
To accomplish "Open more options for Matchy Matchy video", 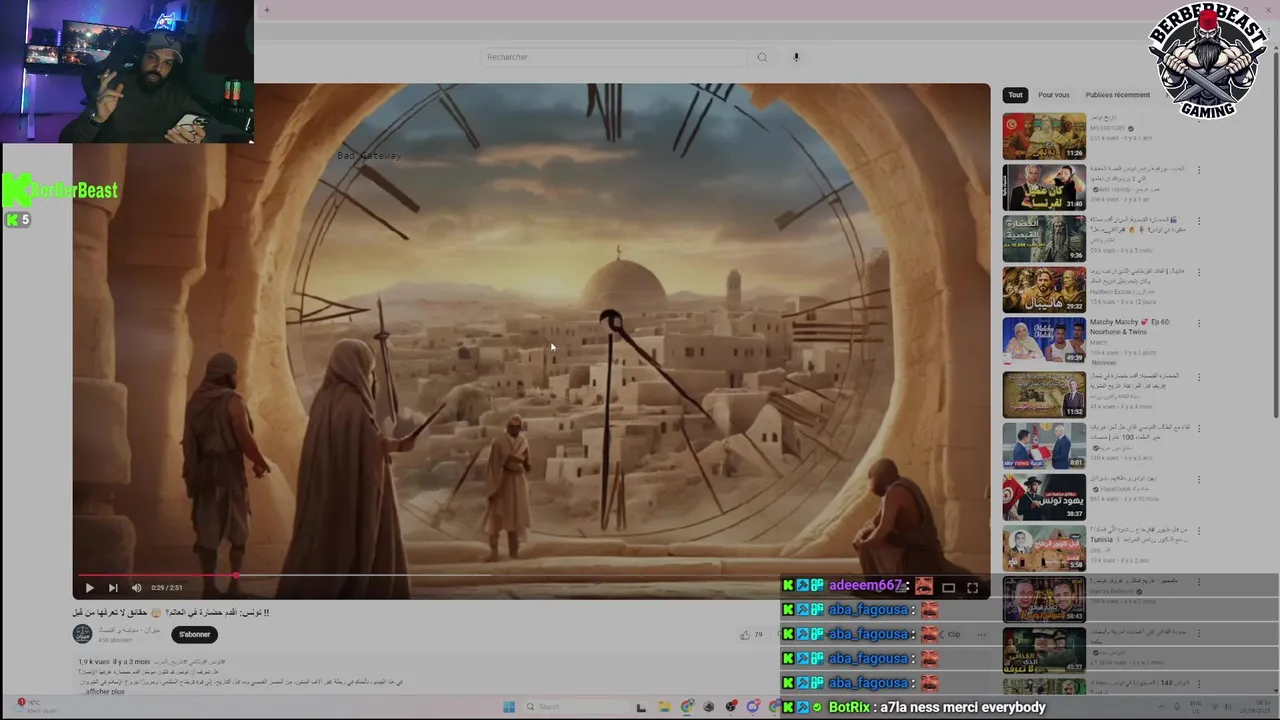I will [x=1198, y=324].
